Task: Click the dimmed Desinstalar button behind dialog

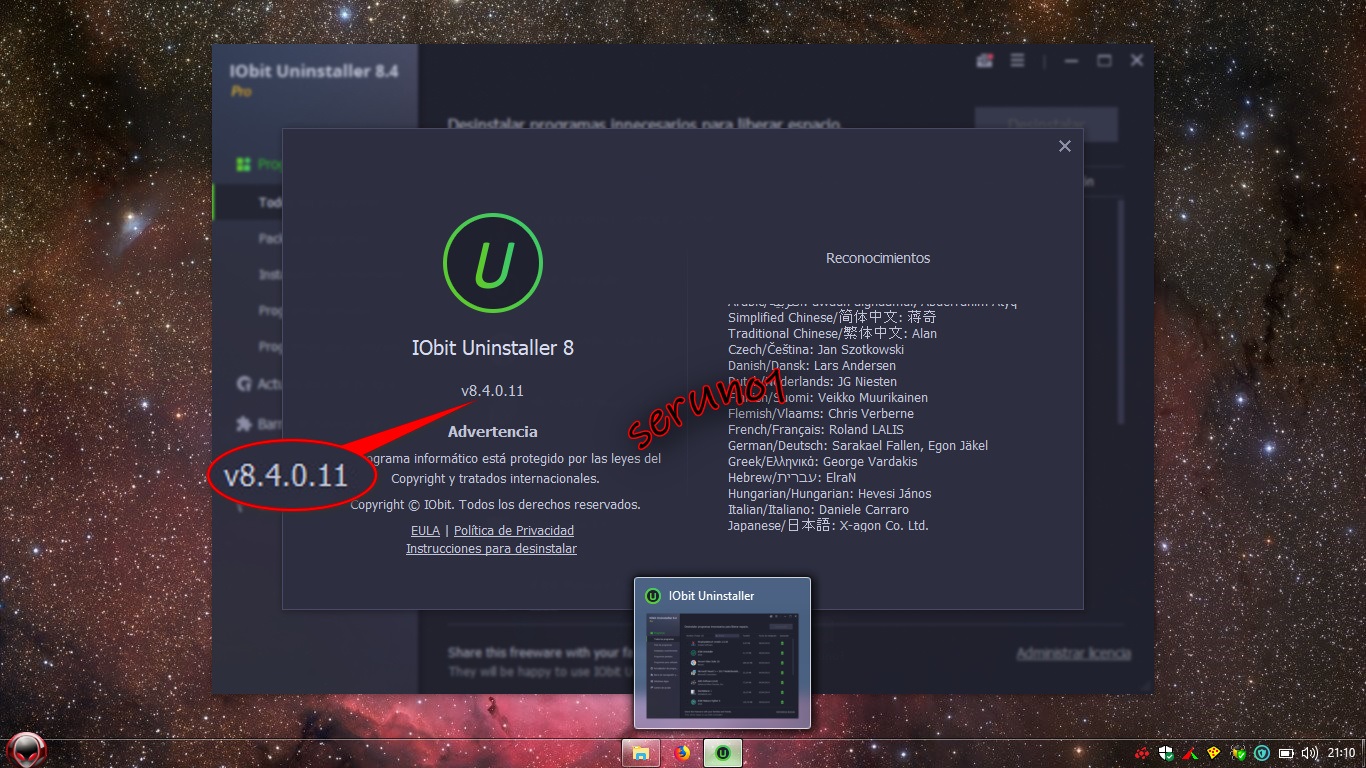Action: [1045, 124]
